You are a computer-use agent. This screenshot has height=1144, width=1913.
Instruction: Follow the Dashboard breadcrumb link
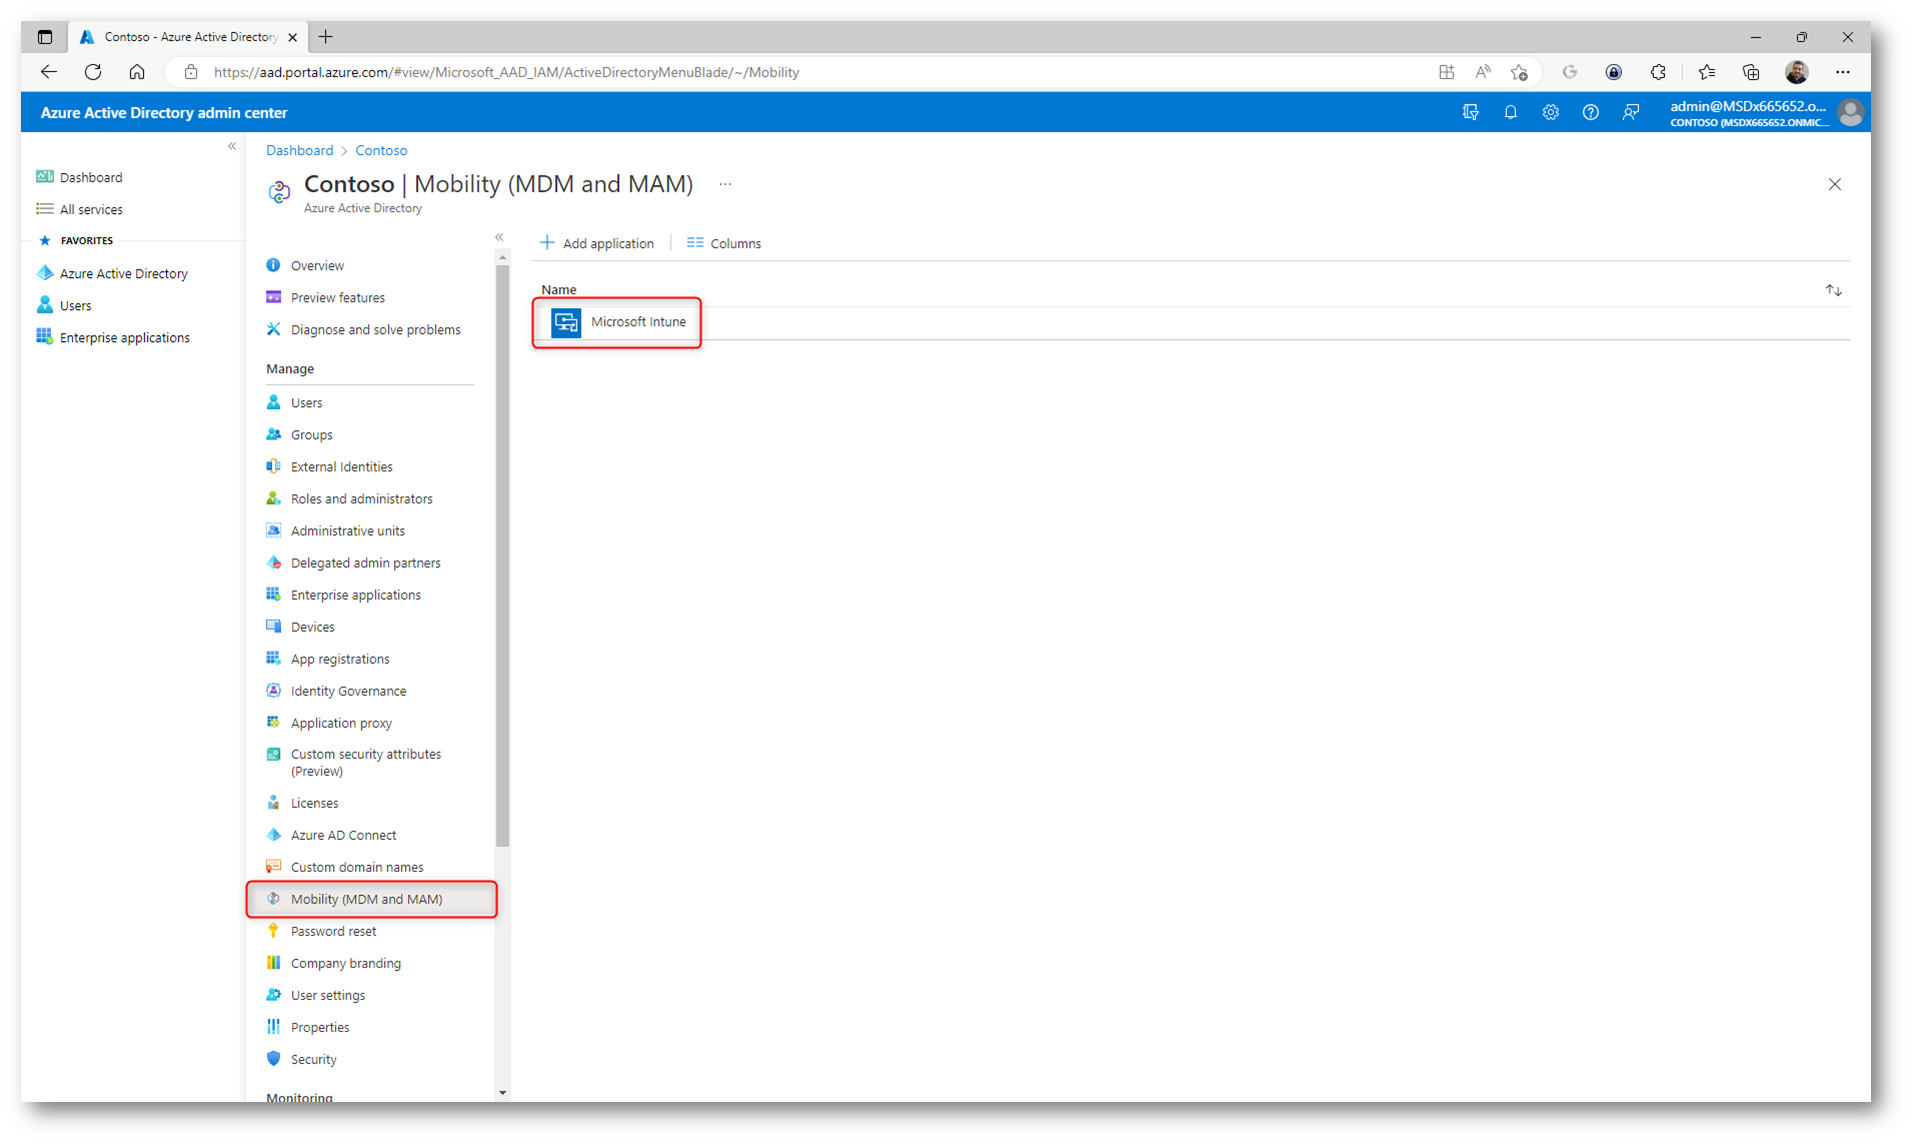299,150
